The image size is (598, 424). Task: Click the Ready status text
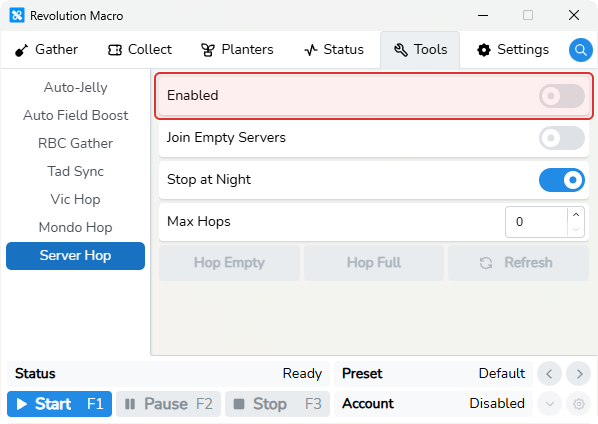point(302,374)
